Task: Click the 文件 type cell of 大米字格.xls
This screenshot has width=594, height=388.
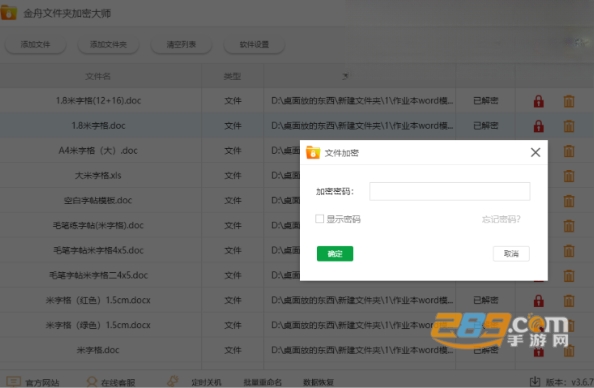Action: tap(233, 176)
